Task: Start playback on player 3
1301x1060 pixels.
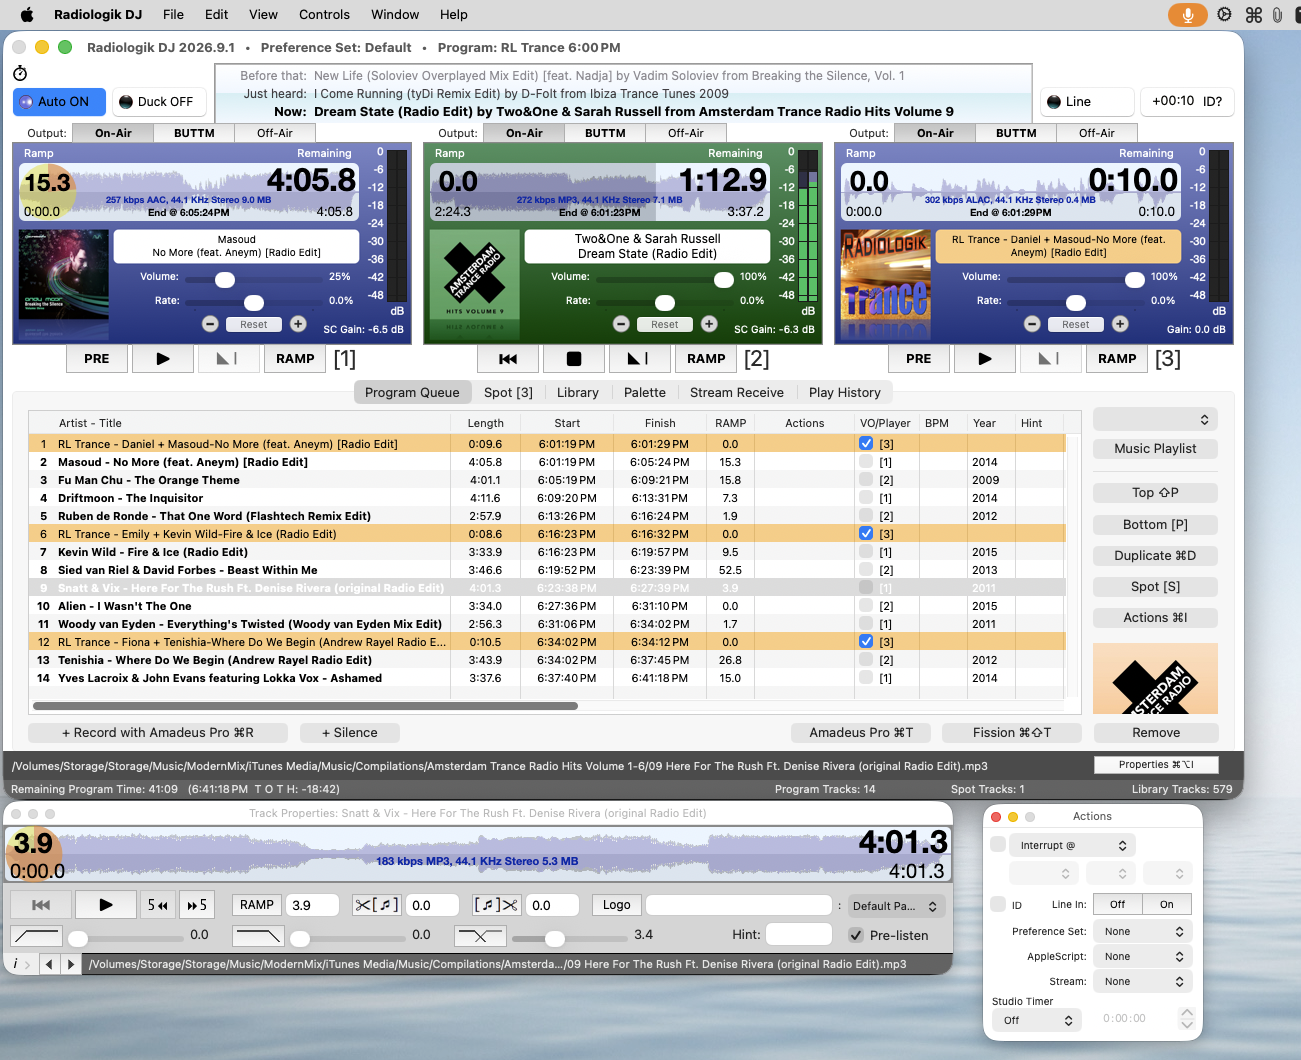Action: 985,359
